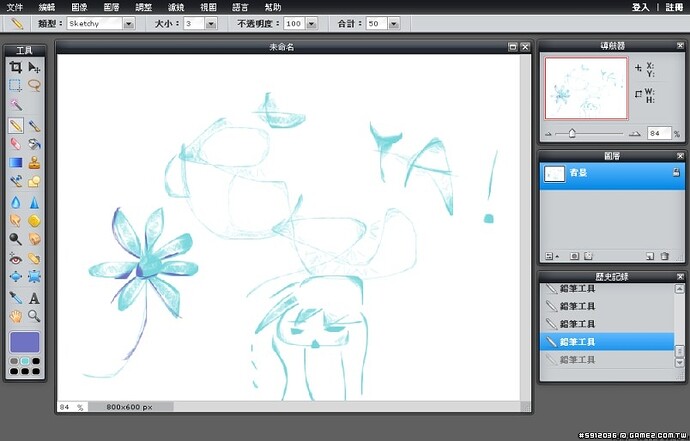Click the 註冊 register link
690x441 pixels.
[674, 6]
